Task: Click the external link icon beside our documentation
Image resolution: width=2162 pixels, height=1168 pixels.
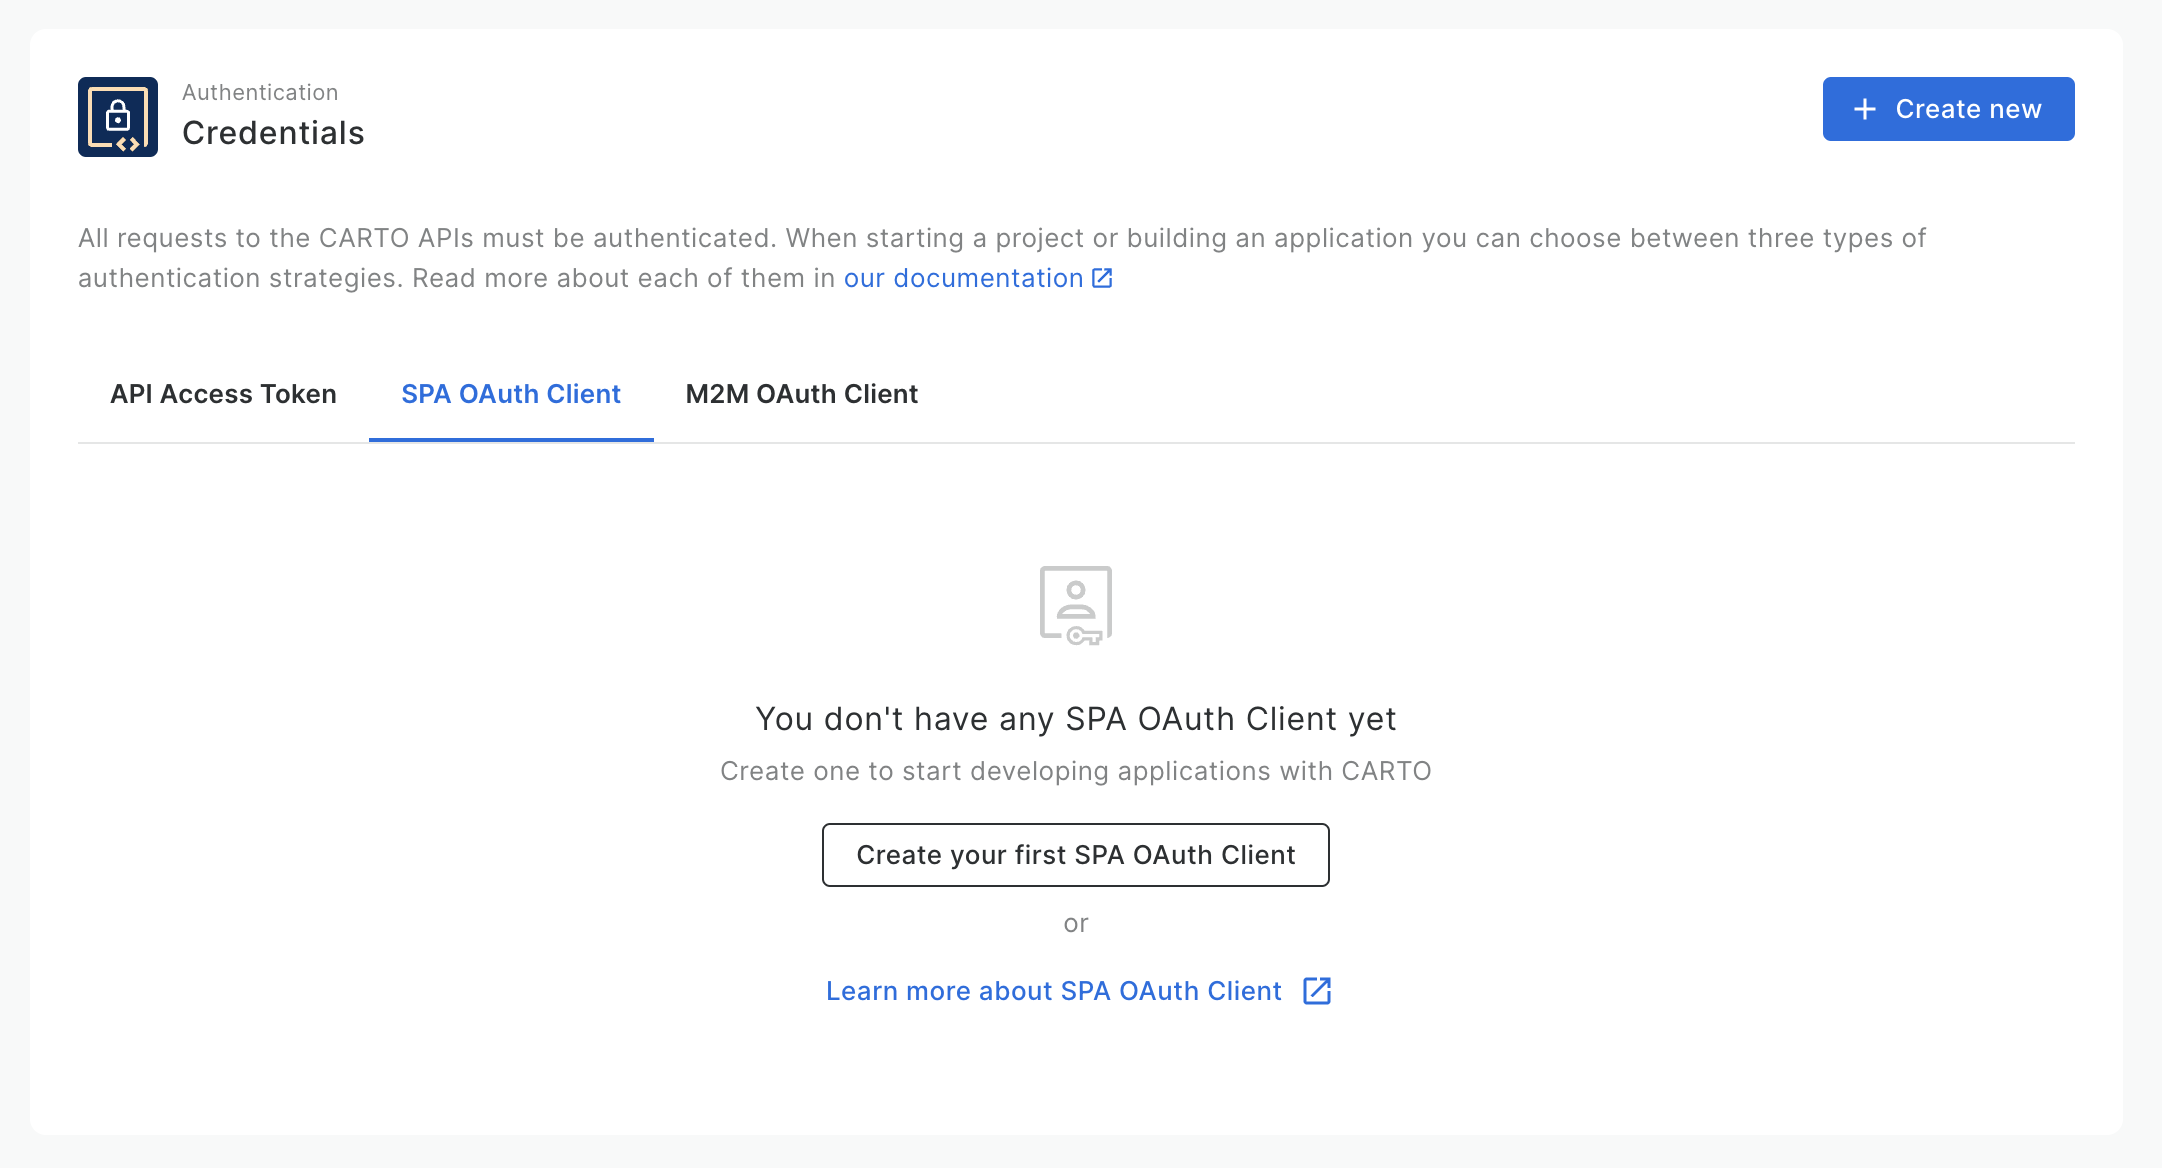Action: point(1102,278)
